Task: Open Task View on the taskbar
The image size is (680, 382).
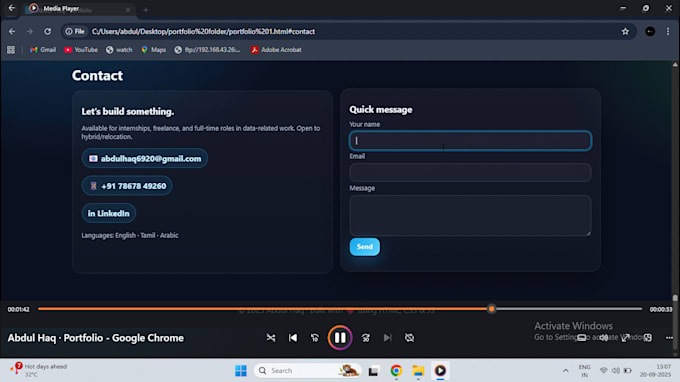Action: pos(373,370)
